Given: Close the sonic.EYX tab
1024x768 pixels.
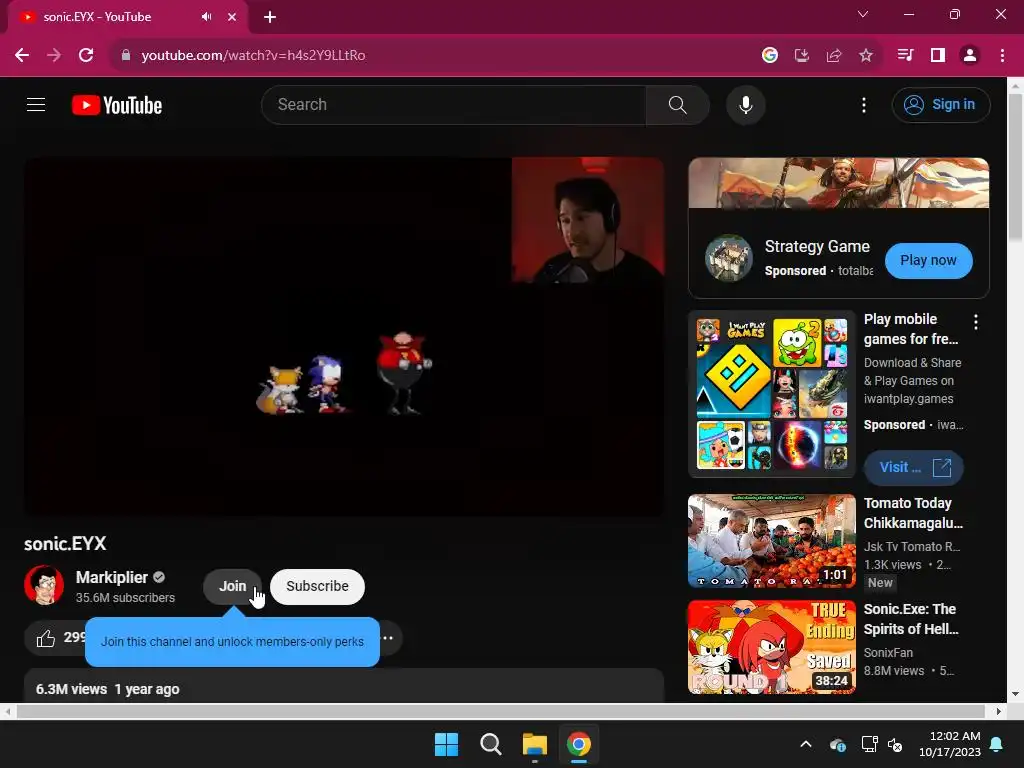Looking at the screenshot, I should click(x=232, y=17).
